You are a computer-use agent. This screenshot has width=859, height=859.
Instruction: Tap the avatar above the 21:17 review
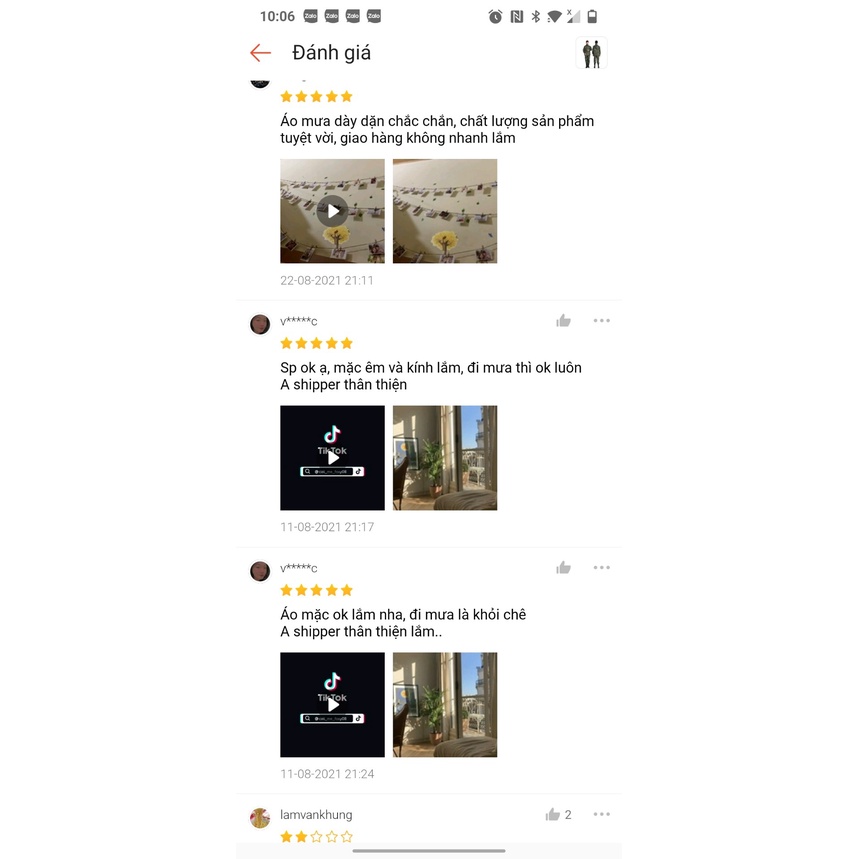[x=260, y=324]
